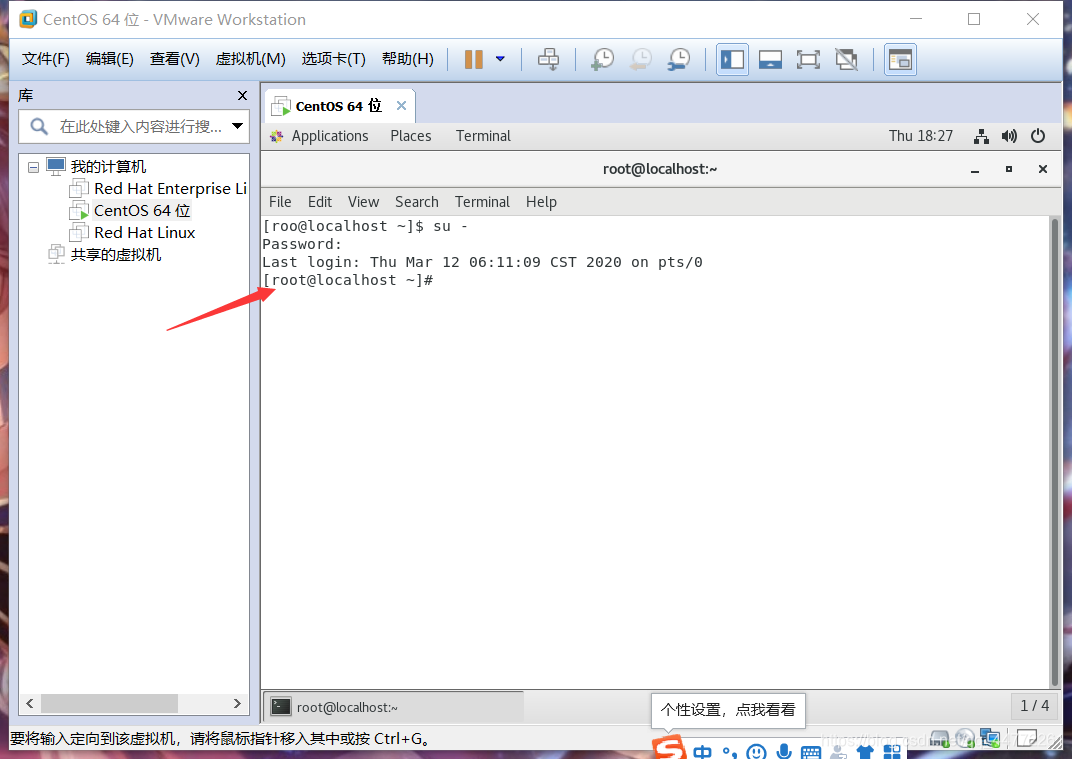Send Ctrl+Alt+Del to the VM
1072x759 pixels.
[x=548, y=59]
